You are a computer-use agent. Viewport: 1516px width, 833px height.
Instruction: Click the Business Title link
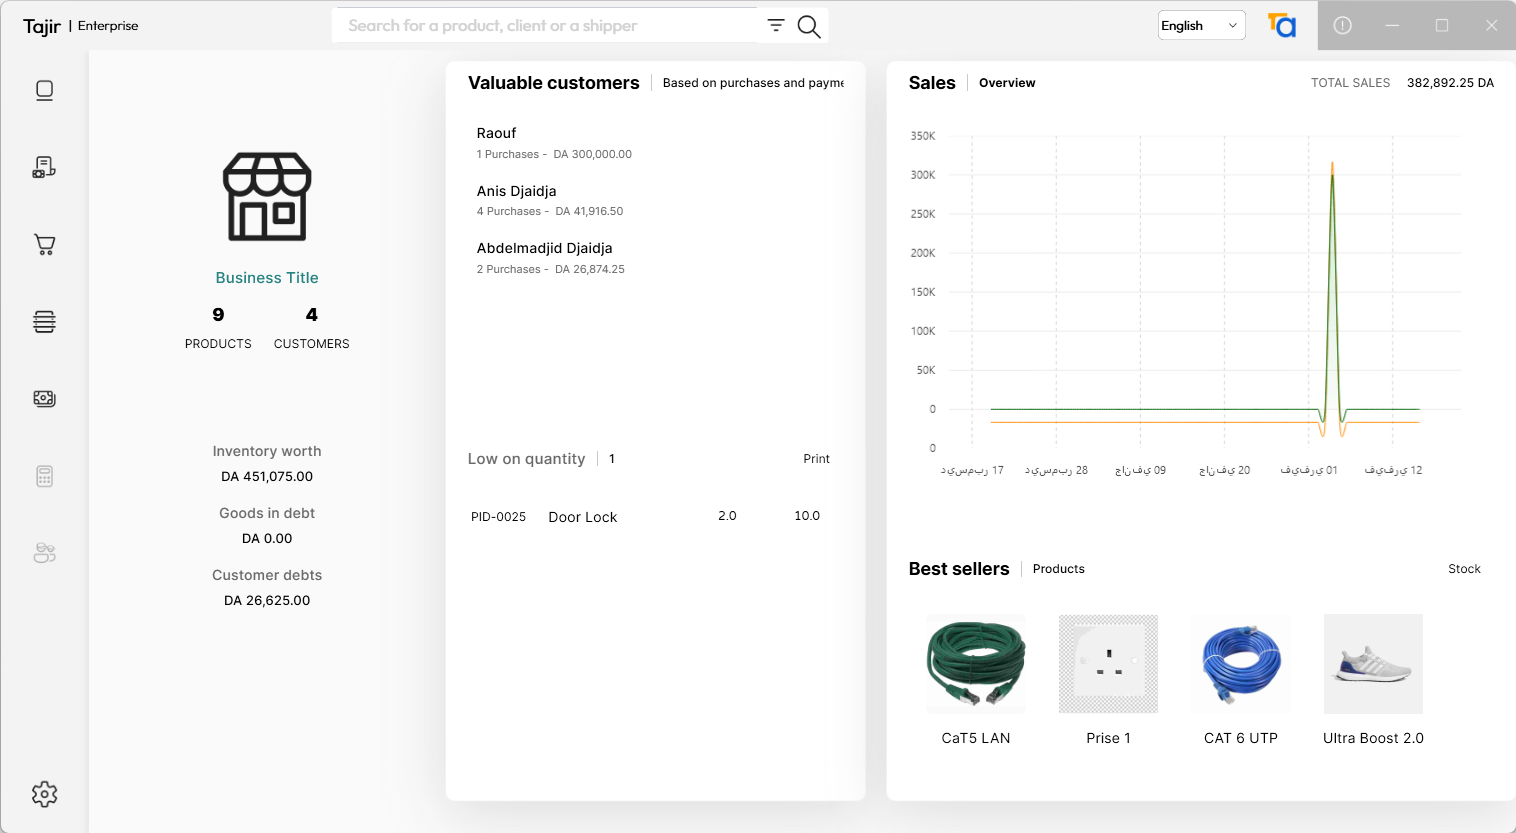coord(267,278)
